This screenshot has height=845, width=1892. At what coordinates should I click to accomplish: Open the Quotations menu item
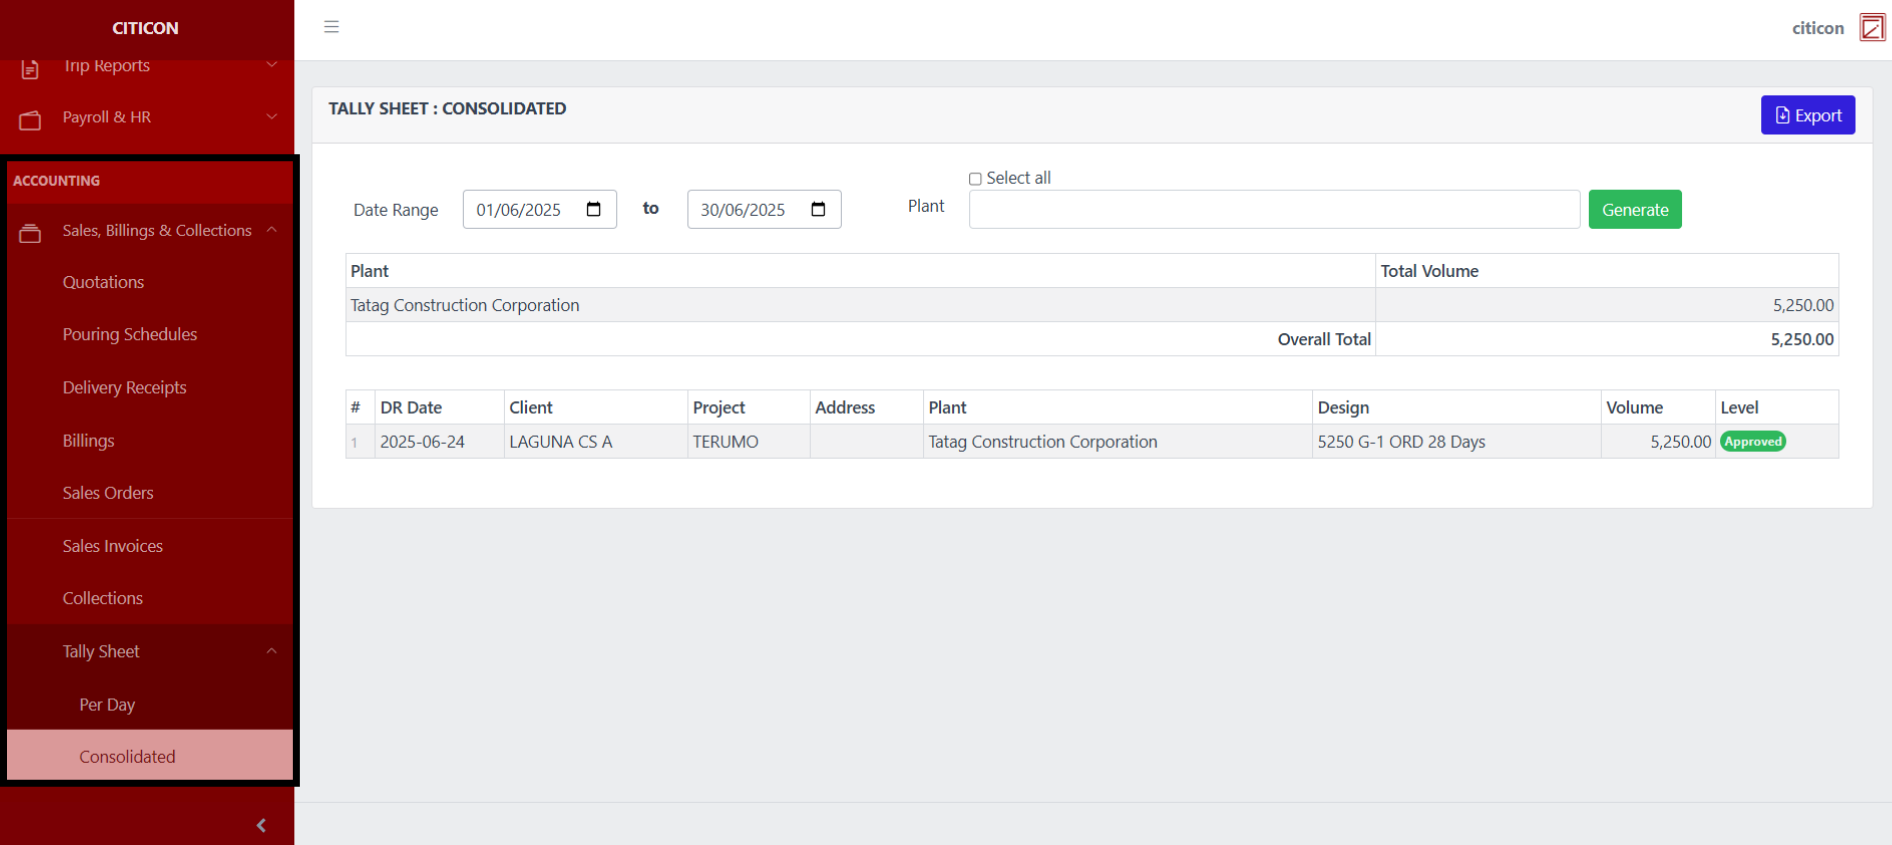click(x=103, y=282)
